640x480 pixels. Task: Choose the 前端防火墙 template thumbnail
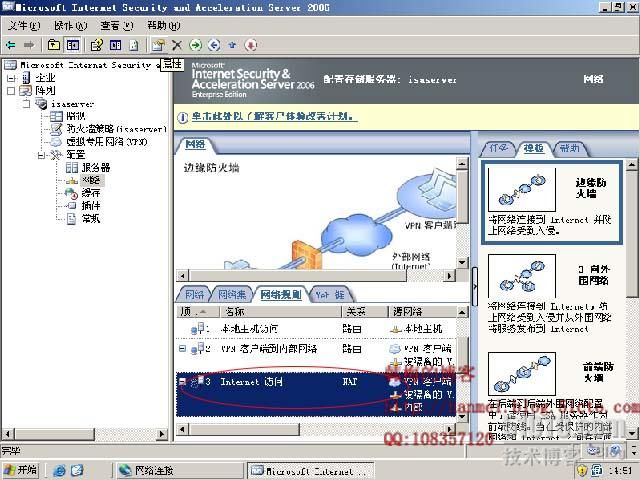[x=522, y=374]
